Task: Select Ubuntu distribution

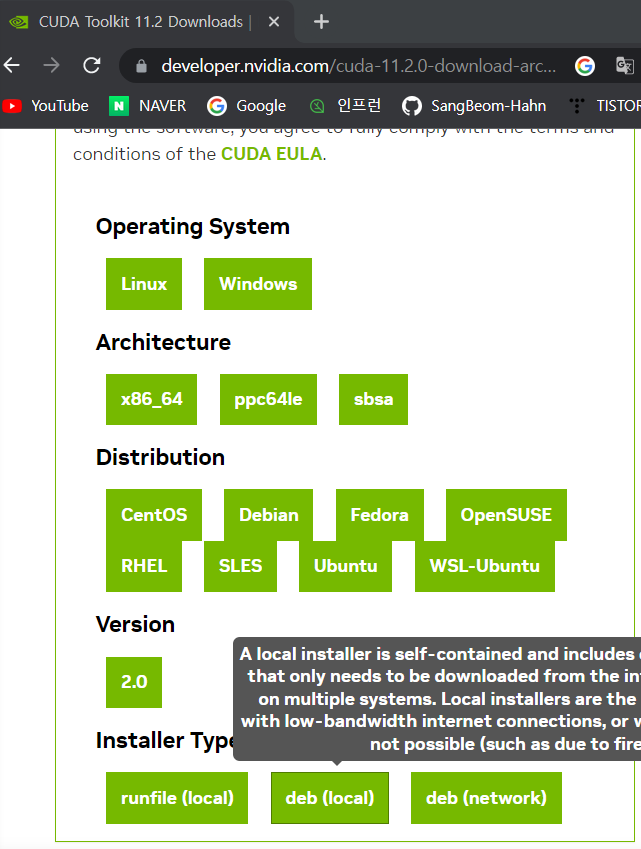Action: [x=345, y=566]
